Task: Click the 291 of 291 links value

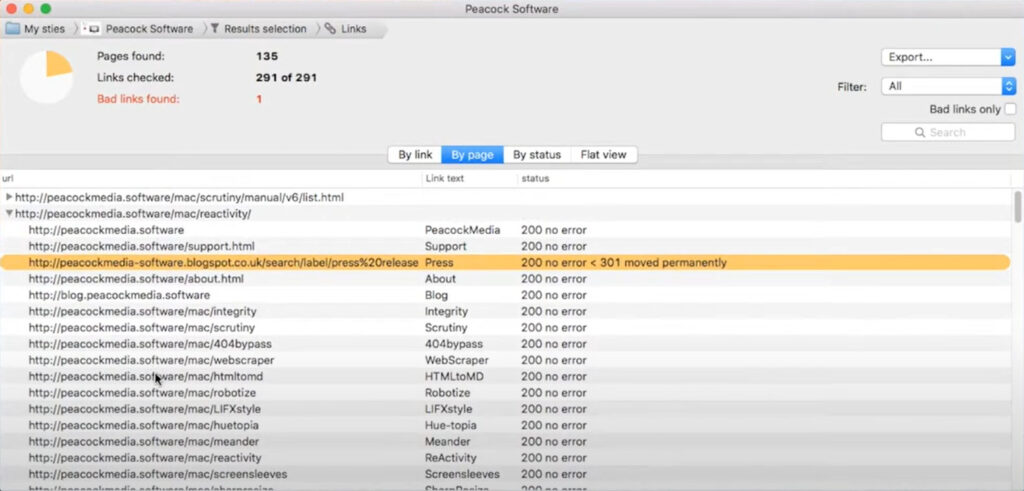Action: tap(286, 78)
